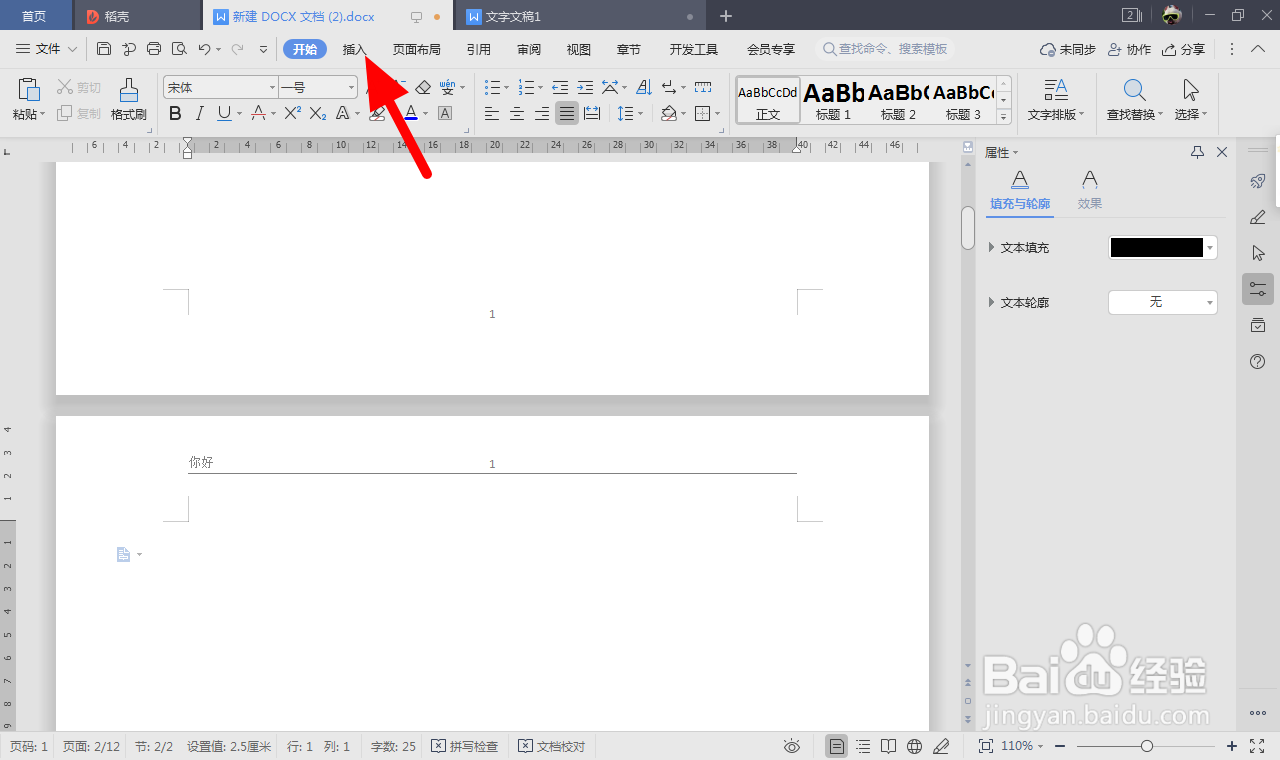This screenshot has height=760, width=1280.
Task: Click the command search box
Action: pyautogui.click(x=885, y=49)
